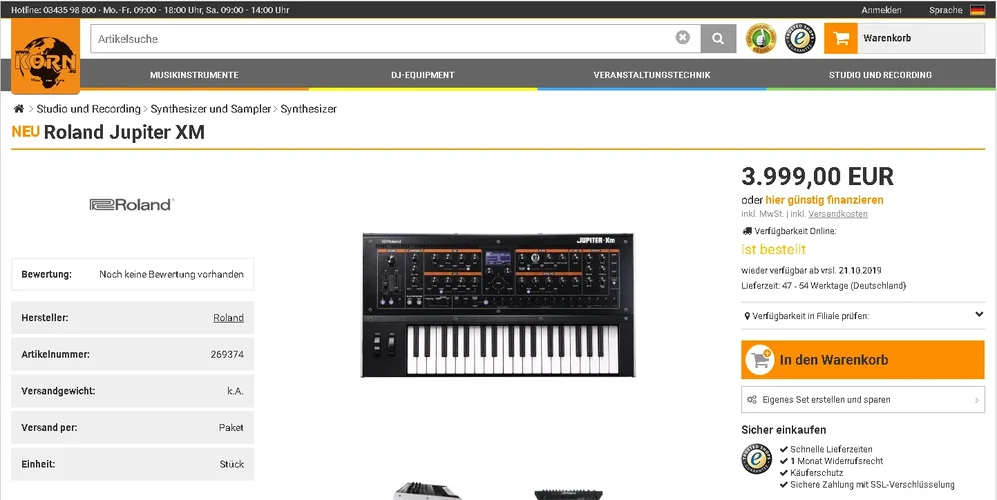Click the Artikelsuche search field
Image resolution: width=997 pixels, height=500 pixels.
point(383,39)
